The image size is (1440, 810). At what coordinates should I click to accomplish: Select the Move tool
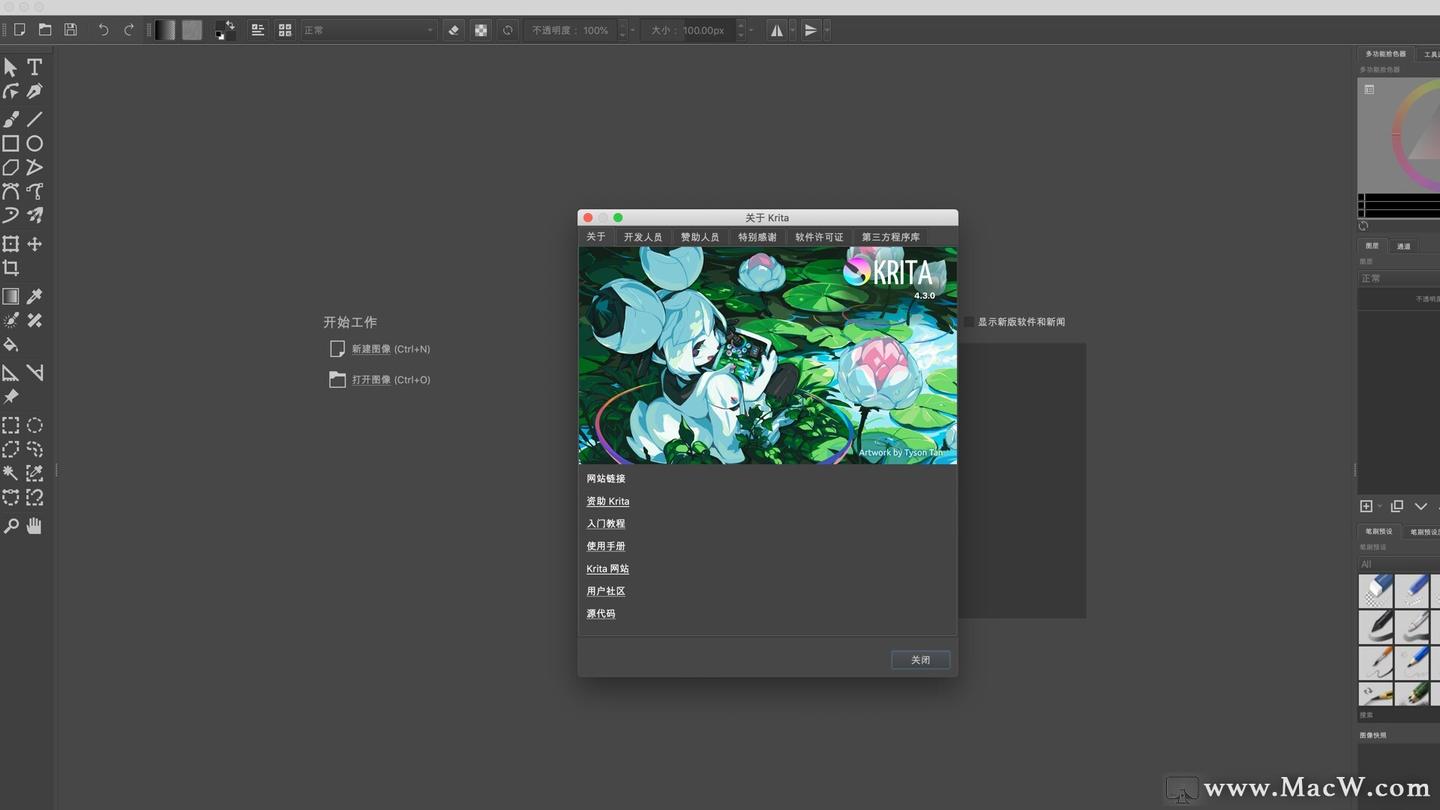[35, 244]
